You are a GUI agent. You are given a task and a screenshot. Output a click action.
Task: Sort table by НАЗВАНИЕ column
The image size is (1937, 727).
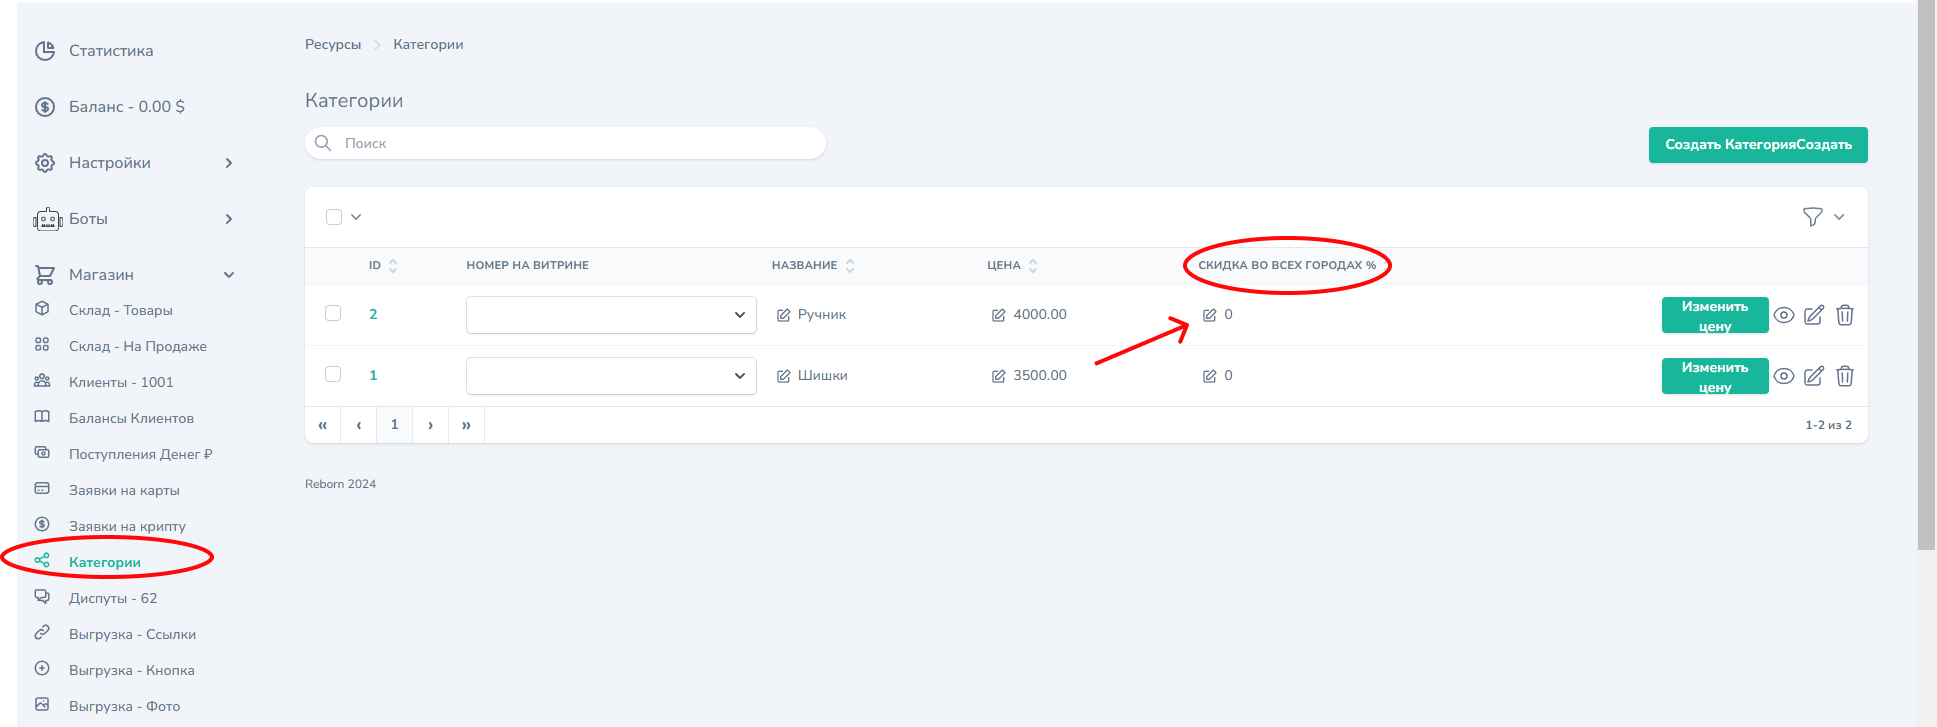click(x=813, y=266)
